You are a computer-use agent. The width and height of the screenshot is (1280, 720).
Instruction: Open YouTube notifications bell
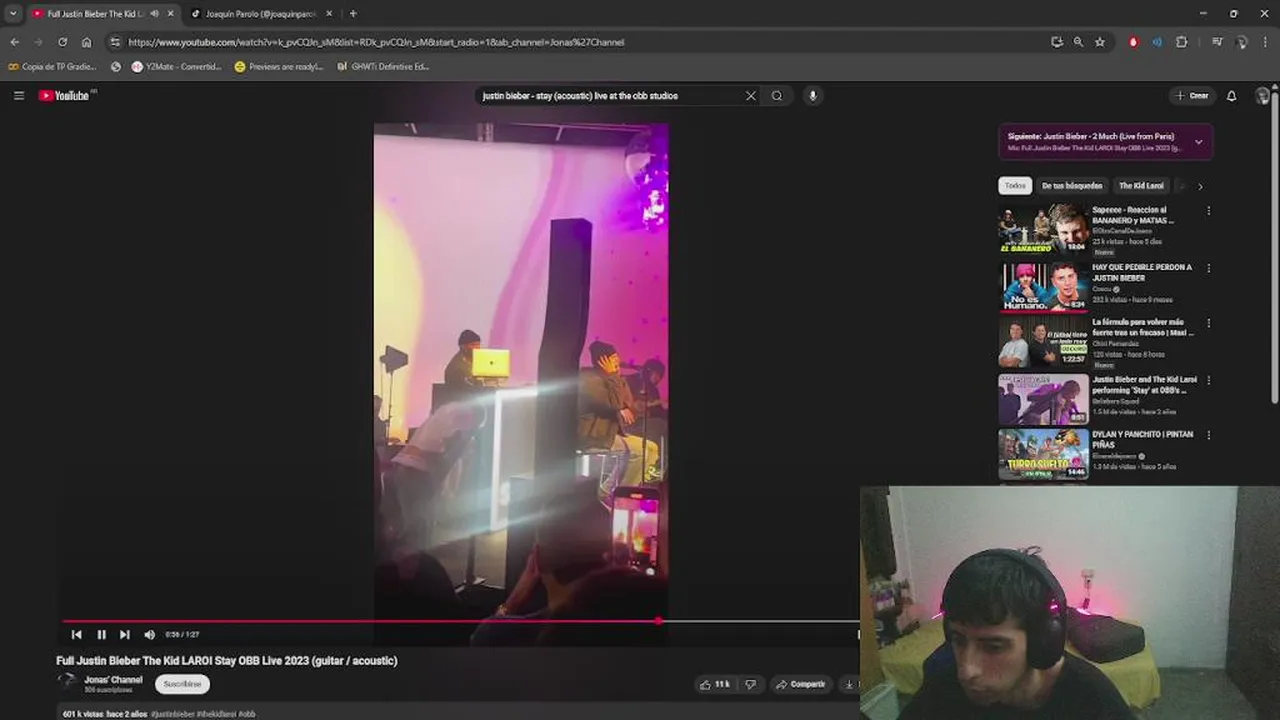(1232, 96)
